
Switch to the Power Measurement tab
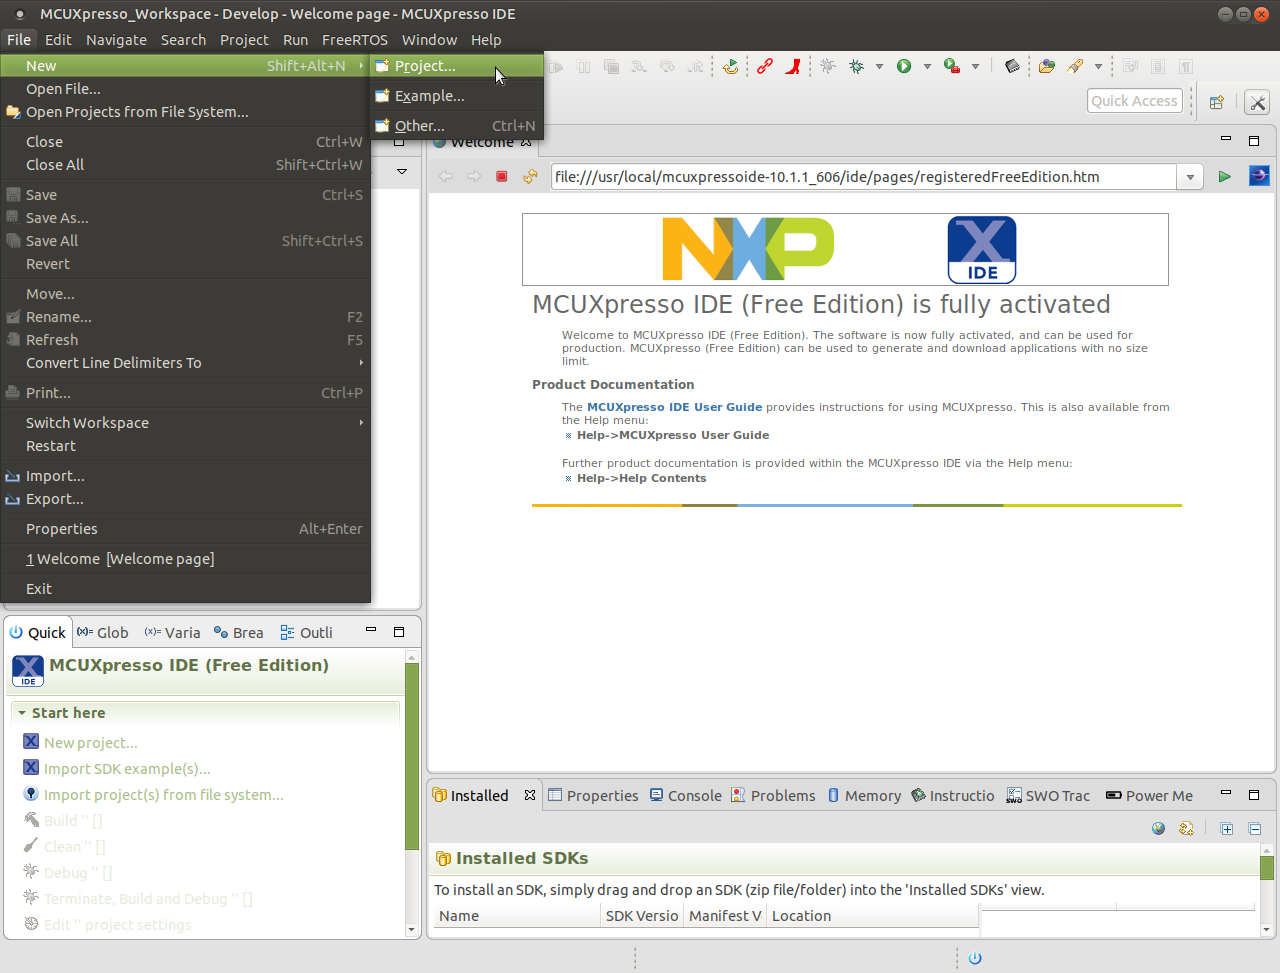point(1149,796)
